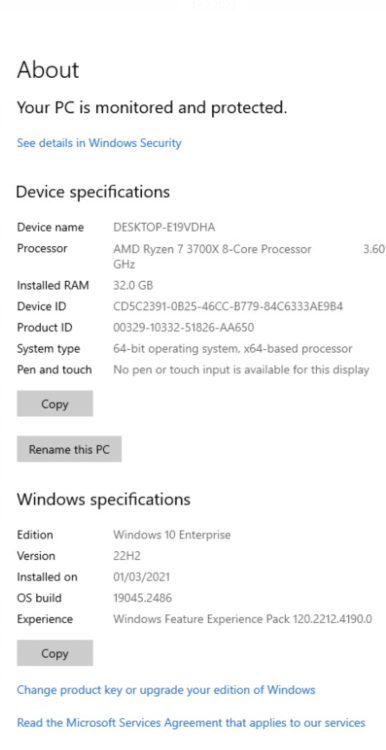Viewport: 386px width, 750px height.
Task: Copy the Windows specifications
Action: tap(55, 653)
